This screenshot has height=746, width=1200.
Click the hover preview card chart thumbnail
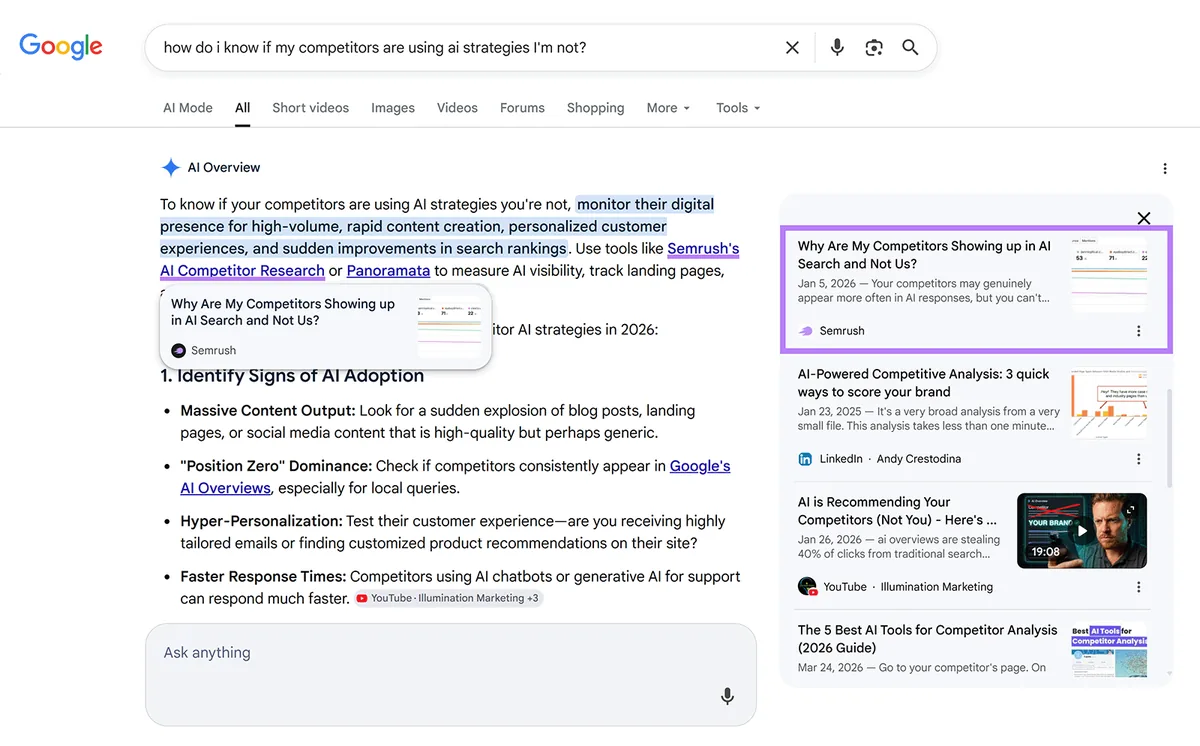[449, 326]
